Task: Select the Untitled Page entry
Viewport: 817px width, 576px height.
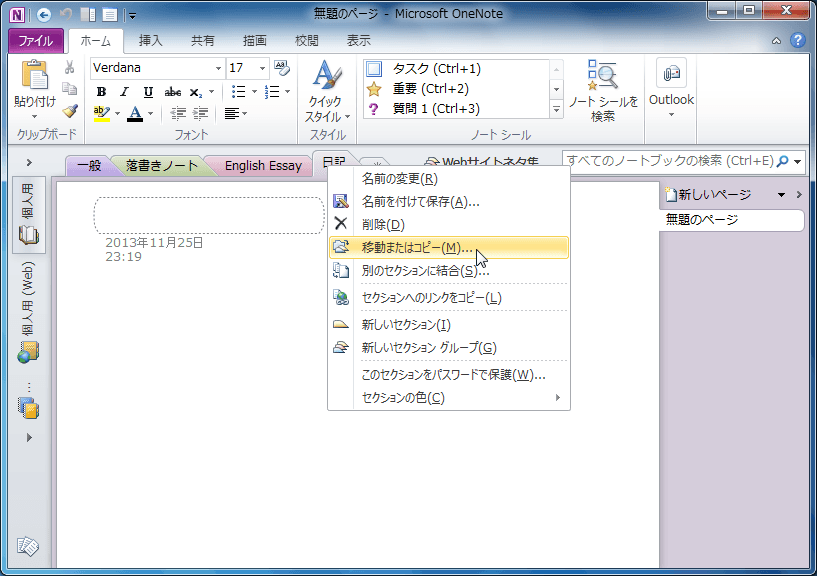Action: pyautogui.click(x=732, y=220)
